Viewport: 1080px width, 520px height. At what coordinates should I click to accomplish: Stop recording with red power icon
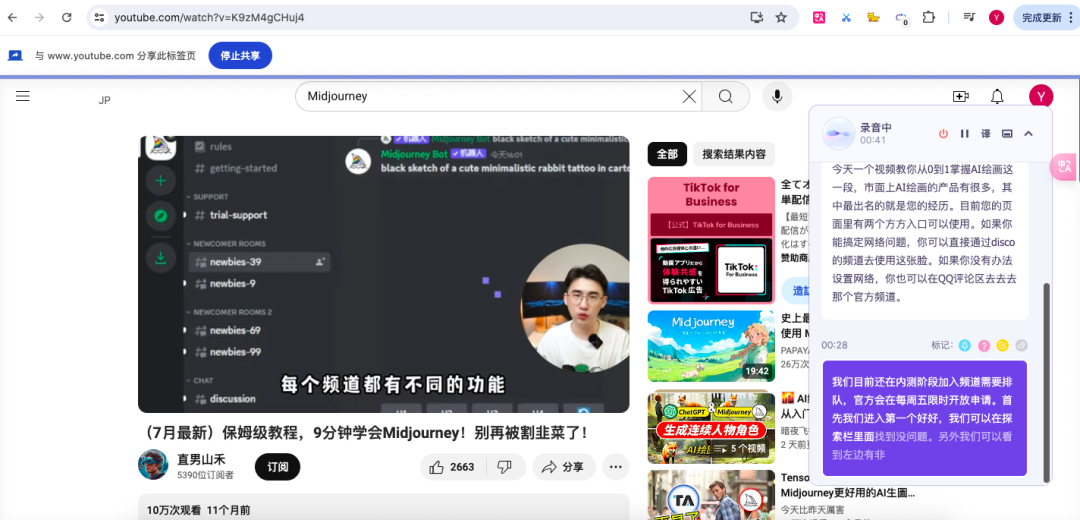(x=943, y=134)
